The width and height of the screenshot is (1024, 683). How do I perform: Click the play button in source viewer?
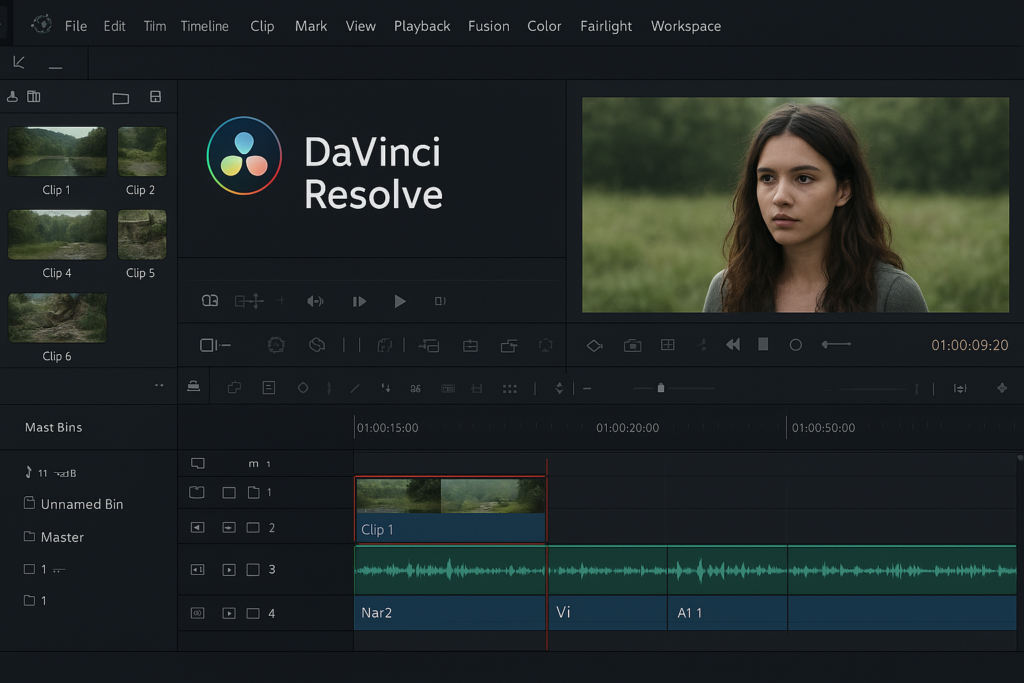click(400, 301)
